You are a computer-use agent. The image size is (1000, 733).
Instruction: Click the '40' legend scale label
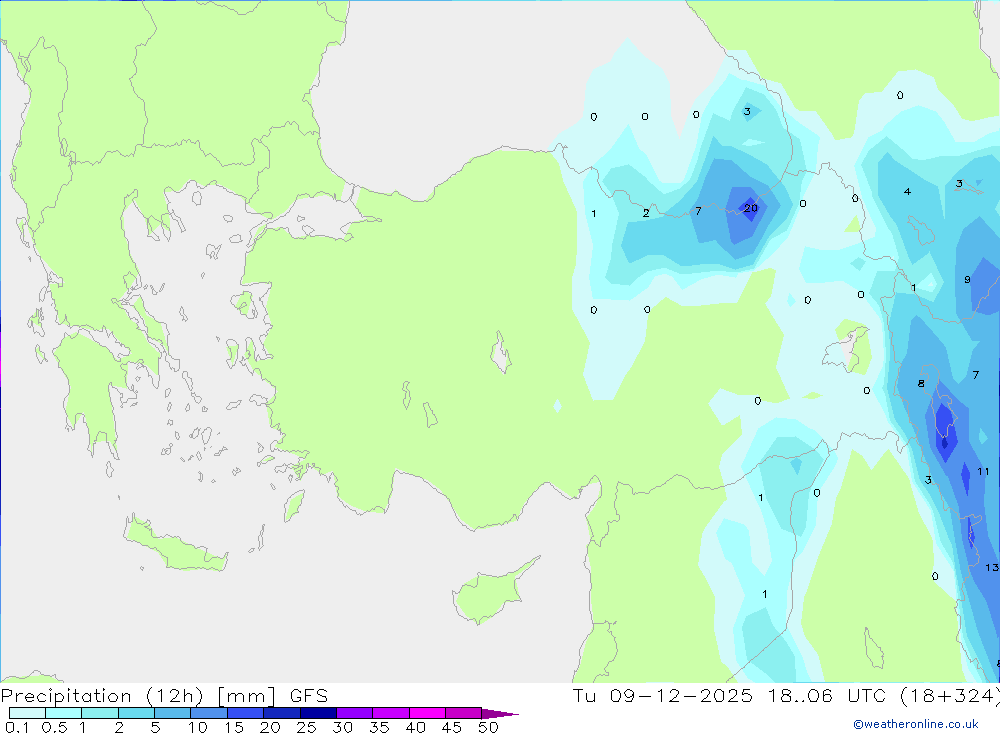pos(416,727)
